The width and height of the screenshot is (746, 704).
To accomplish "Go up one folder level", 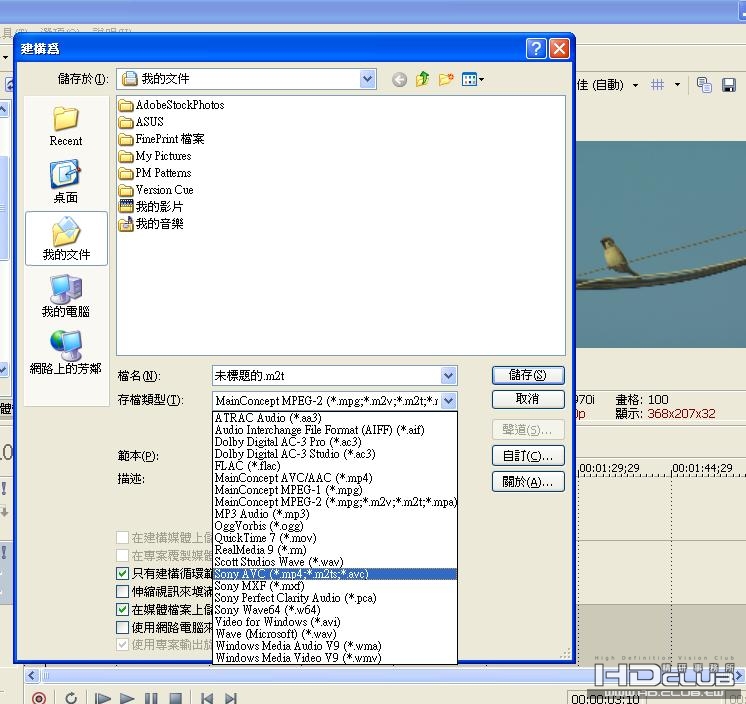I will (422, 79).
